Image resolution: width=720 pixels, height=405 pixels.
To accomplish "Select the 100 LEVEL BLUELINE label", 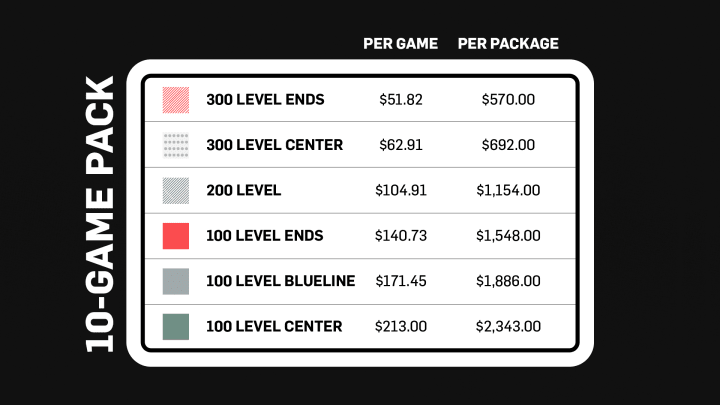I will pyautogui.click(x=280, y=281).
